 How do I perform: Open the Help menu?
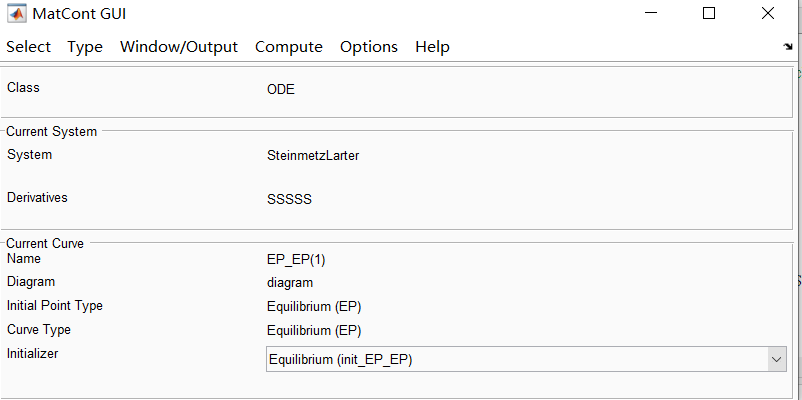coord(432,47)
